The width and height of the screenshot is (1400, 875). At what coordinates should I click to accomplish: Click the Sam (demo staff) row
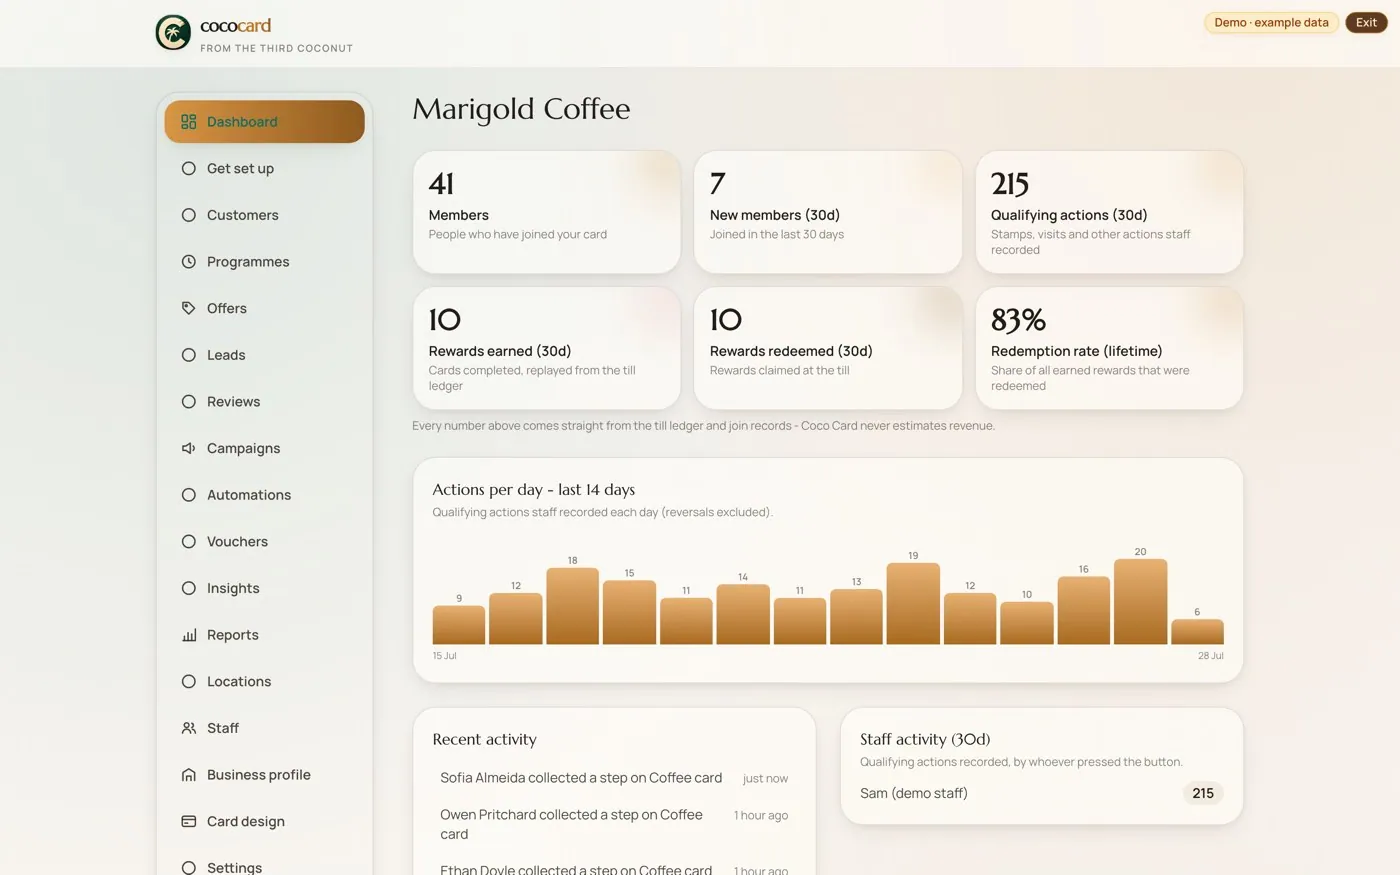click(1042, 793)
